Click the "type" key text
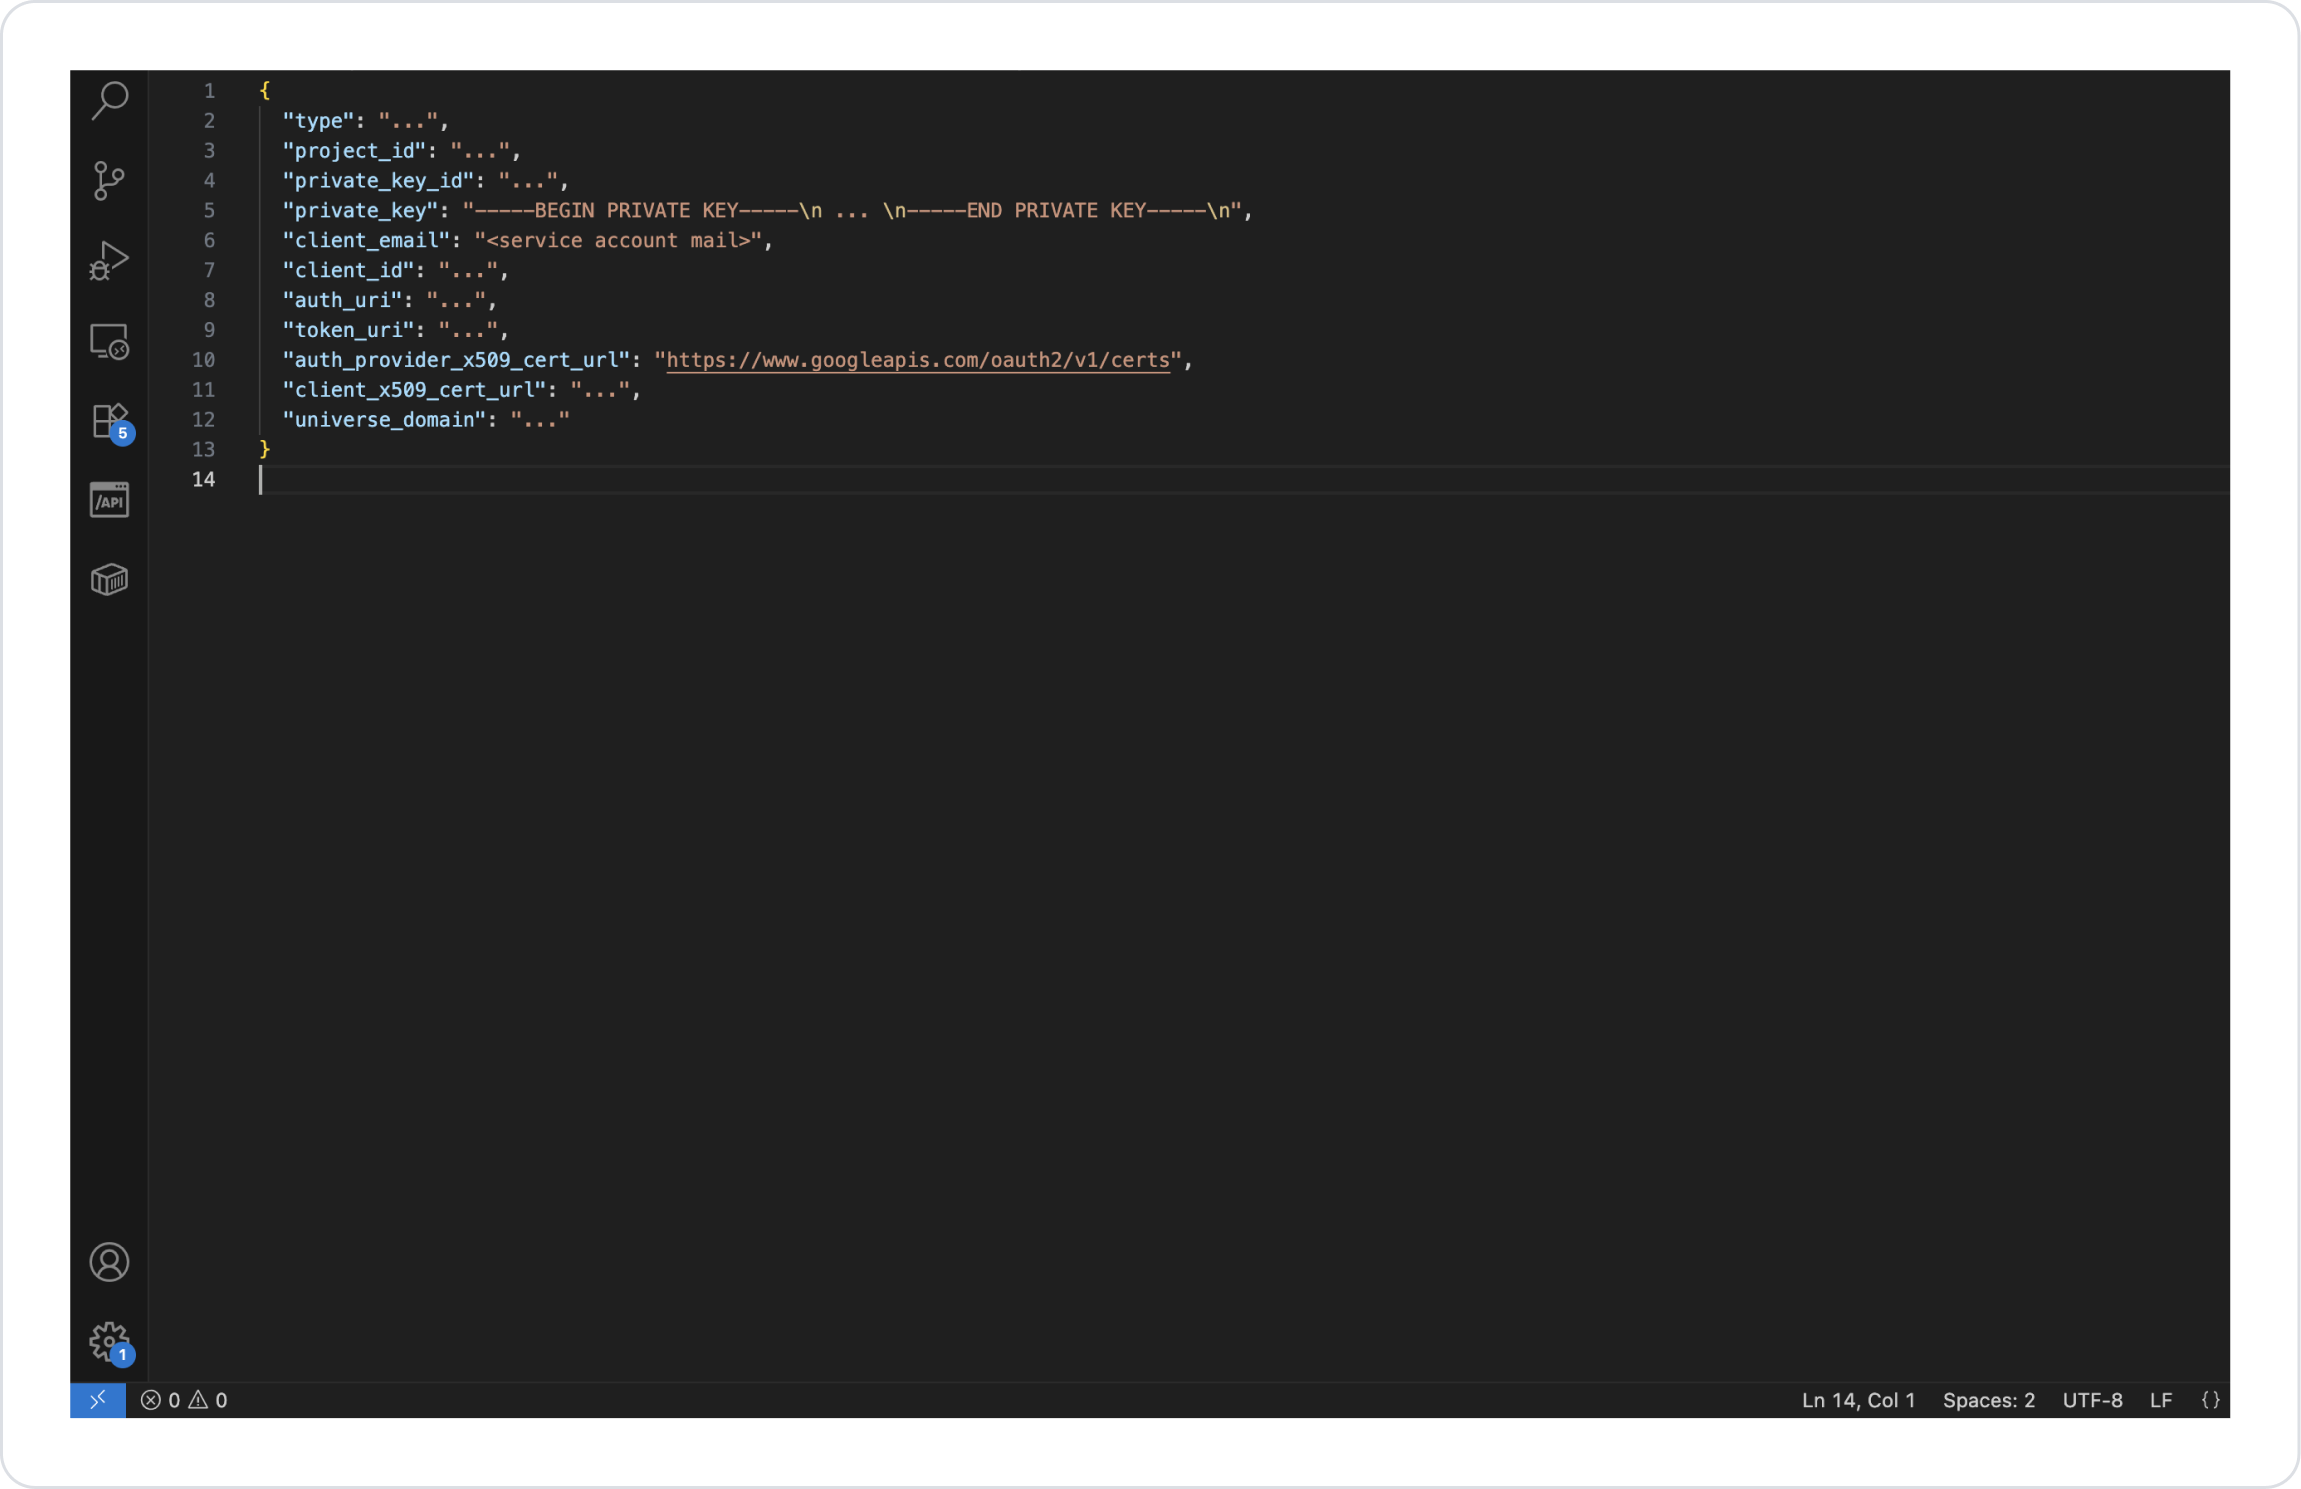The image size is (2301, 1489). [318, 121]
